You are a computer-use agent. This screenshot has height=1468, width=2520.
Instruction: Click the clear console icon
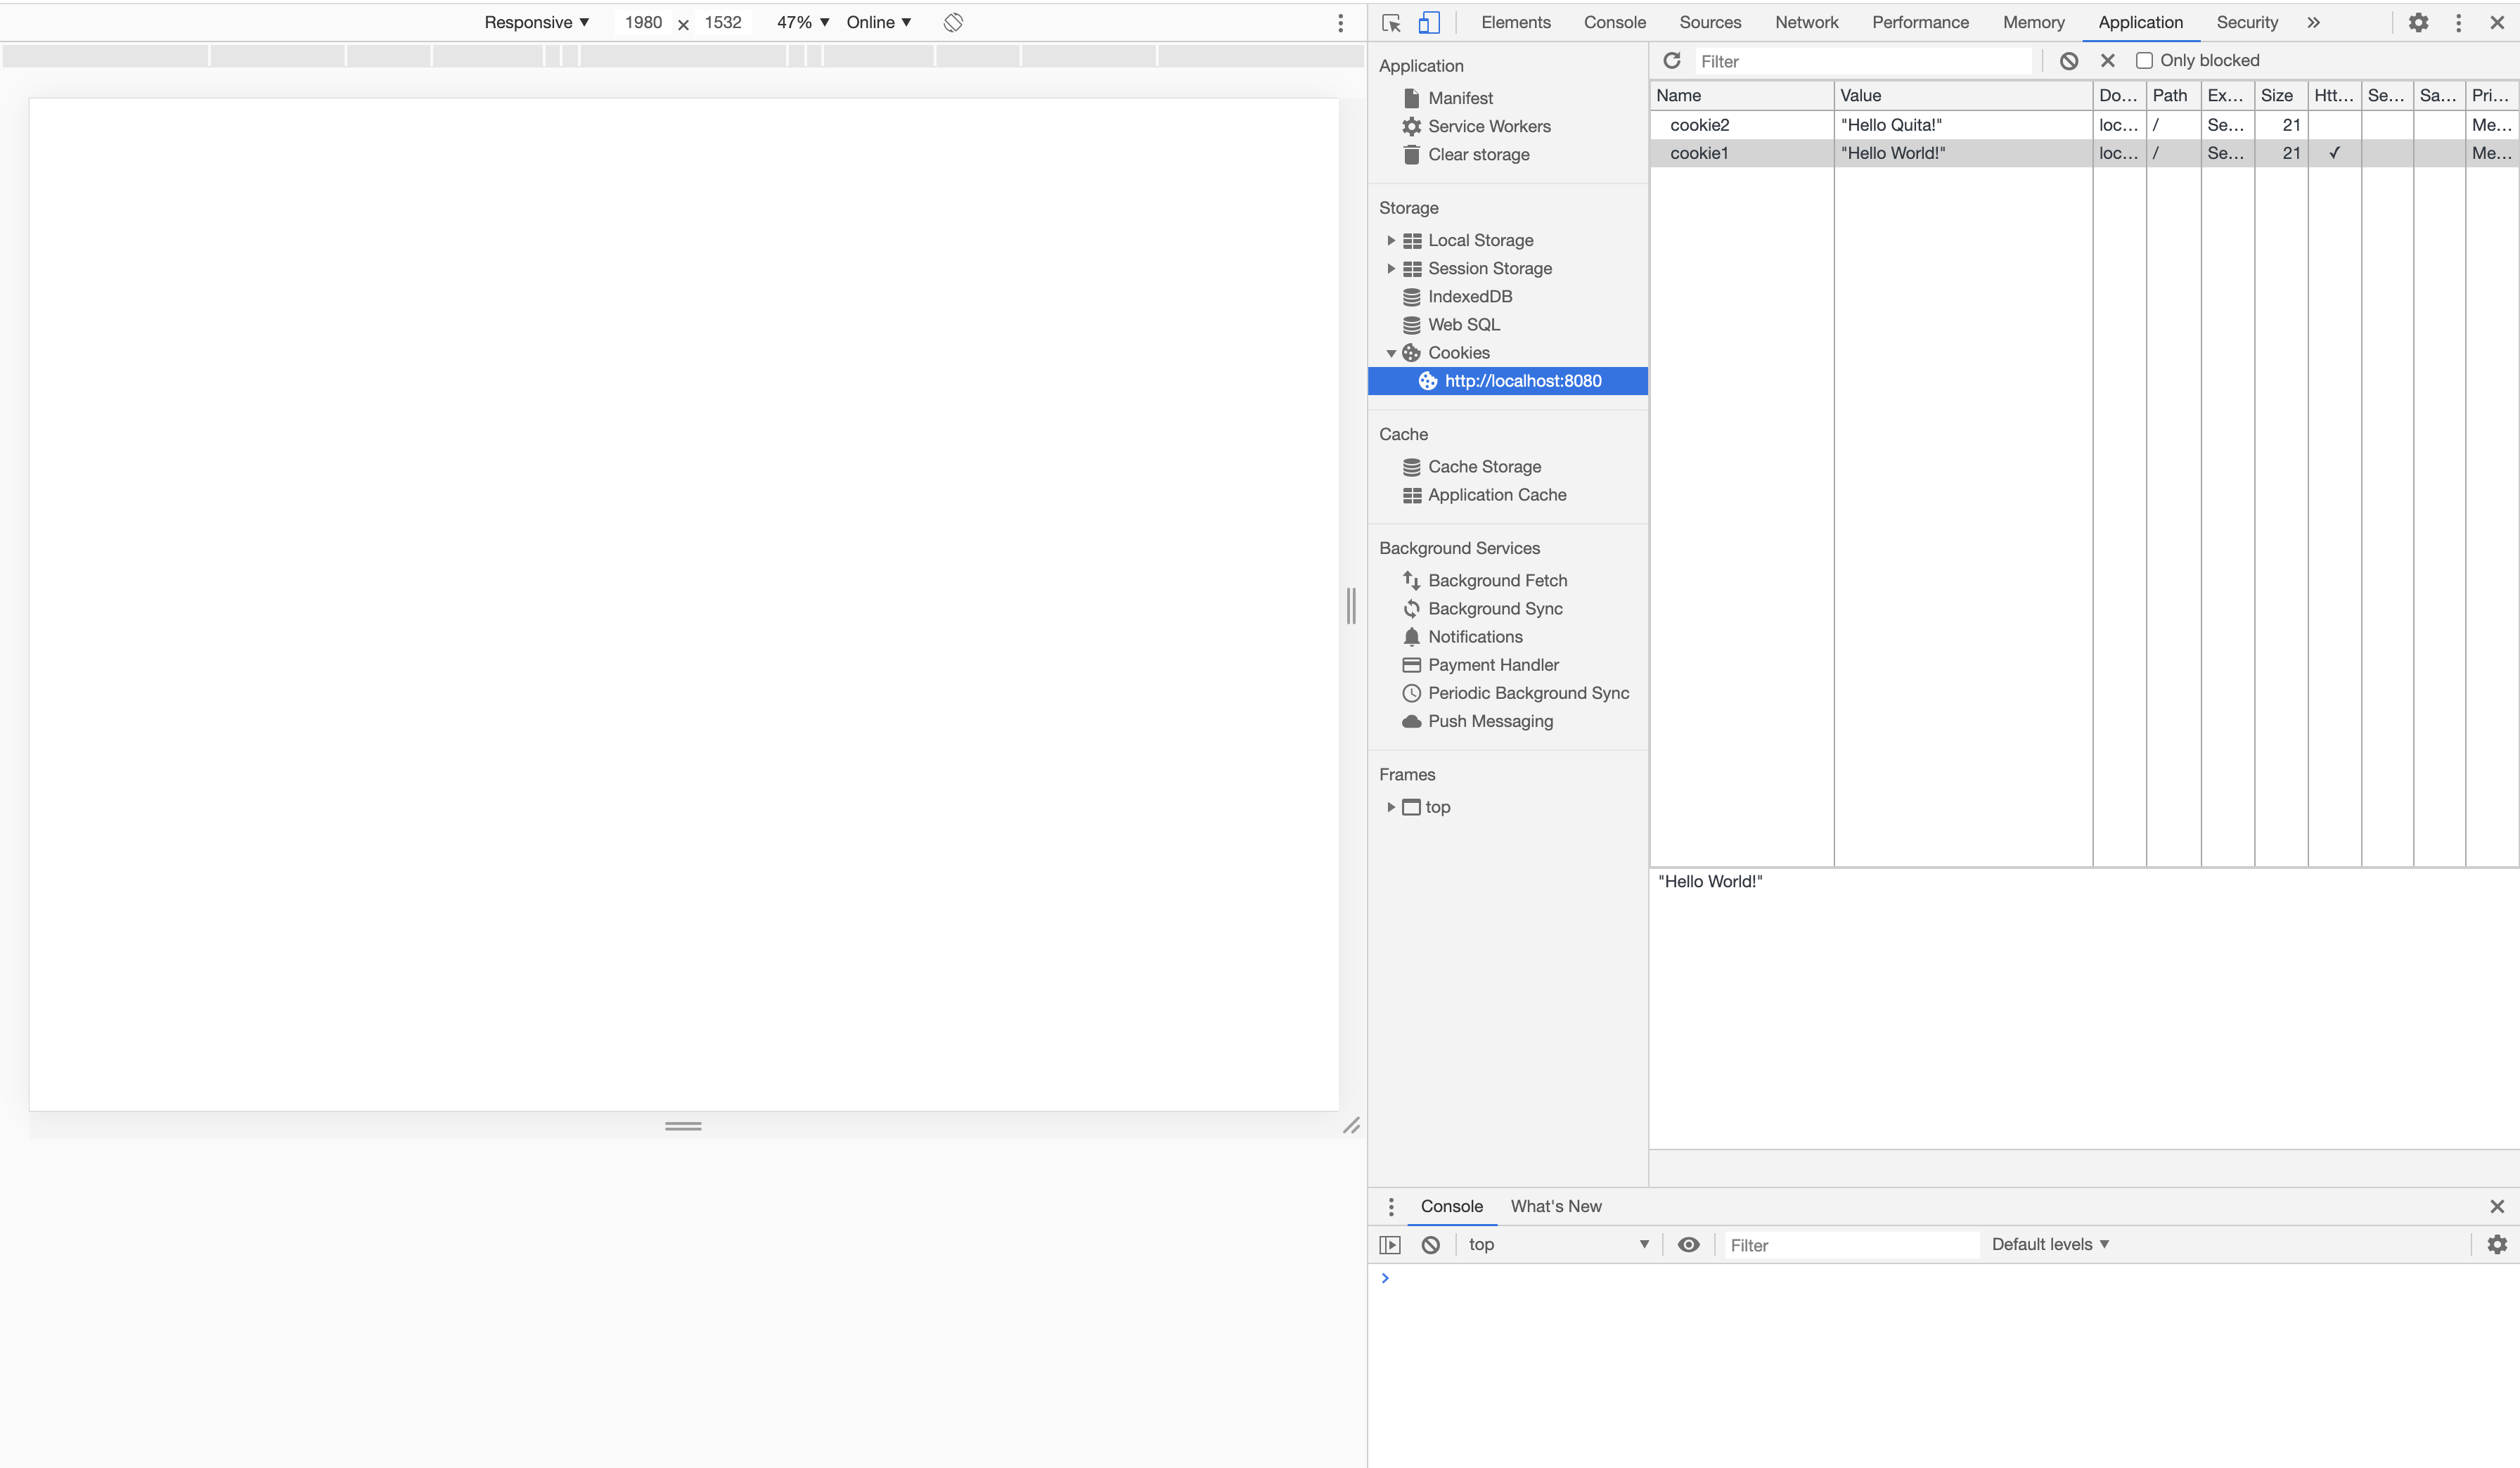pos(1431,1244)
